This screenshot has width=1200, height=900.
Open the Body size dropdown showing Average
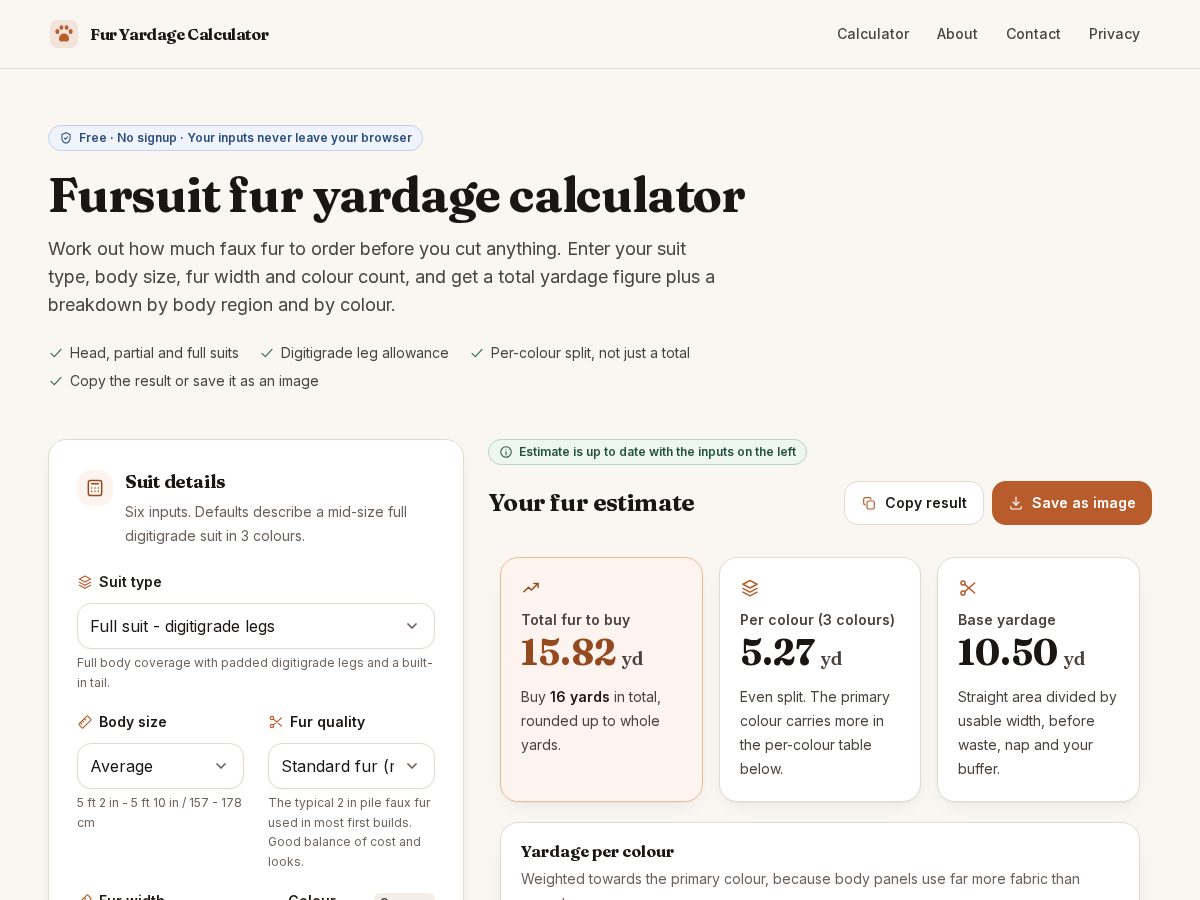tap(160, 766)
